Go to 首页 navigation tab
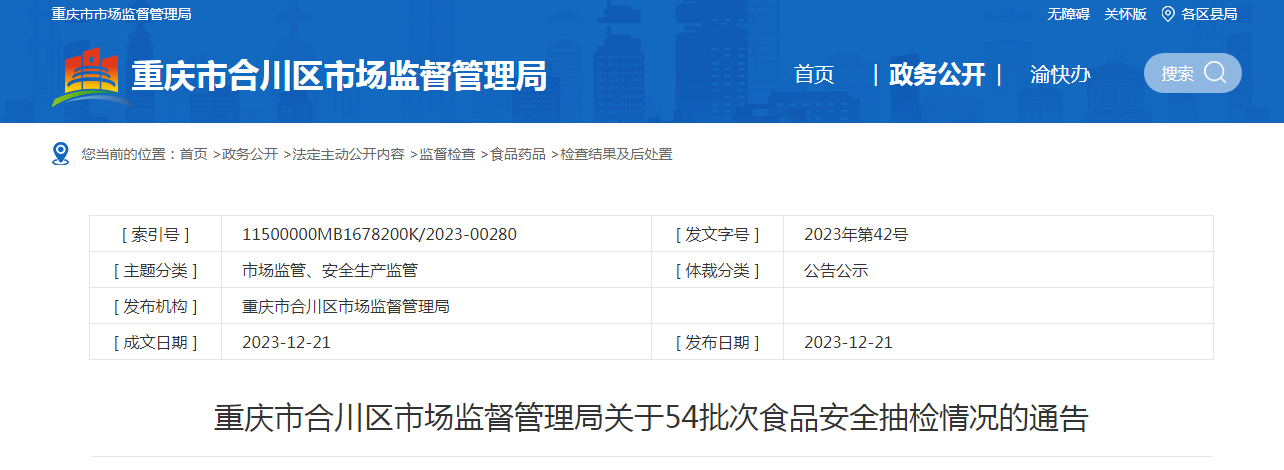Screen dimensions: 1284x470 (x=814, y=74)
